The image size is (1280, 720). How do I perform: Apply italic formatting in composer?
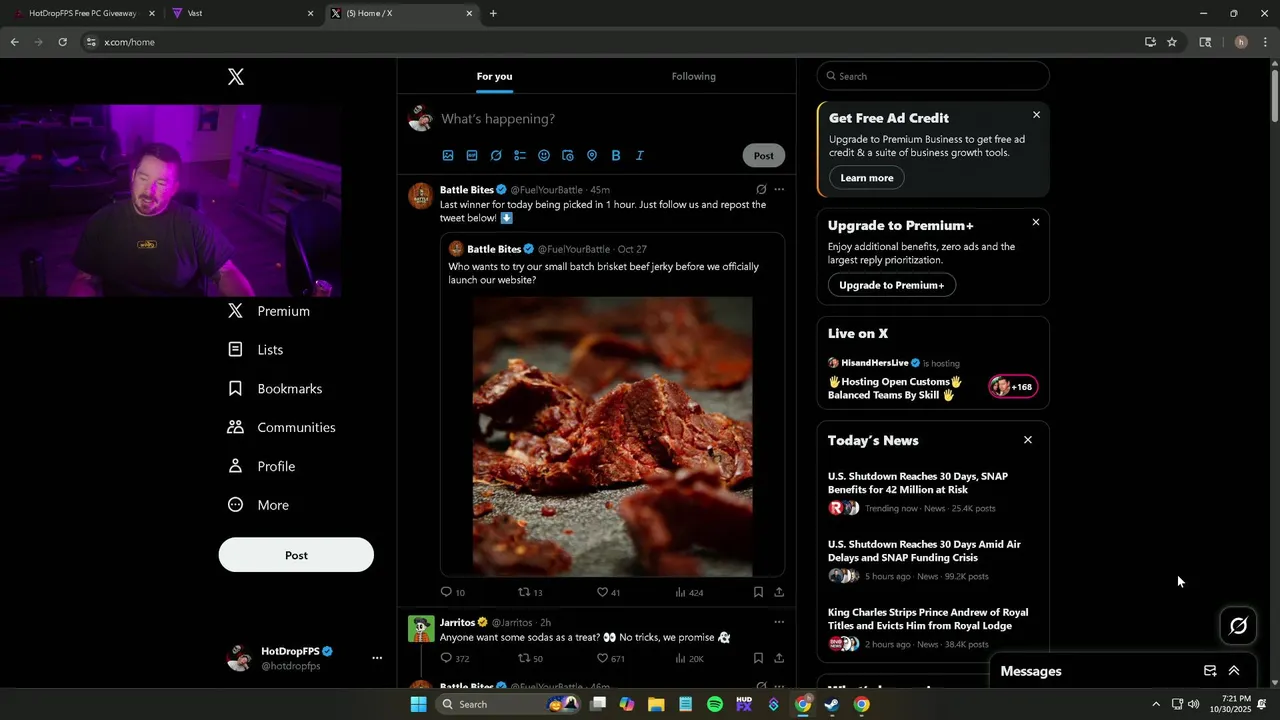click(x=640, y=156)
